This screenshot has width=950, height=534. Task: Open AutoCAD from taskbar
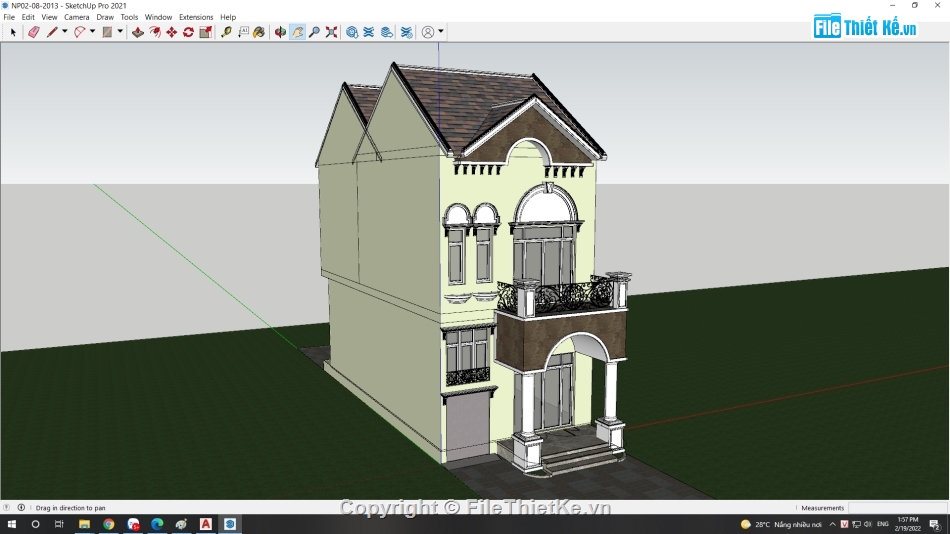pos(205,524)
